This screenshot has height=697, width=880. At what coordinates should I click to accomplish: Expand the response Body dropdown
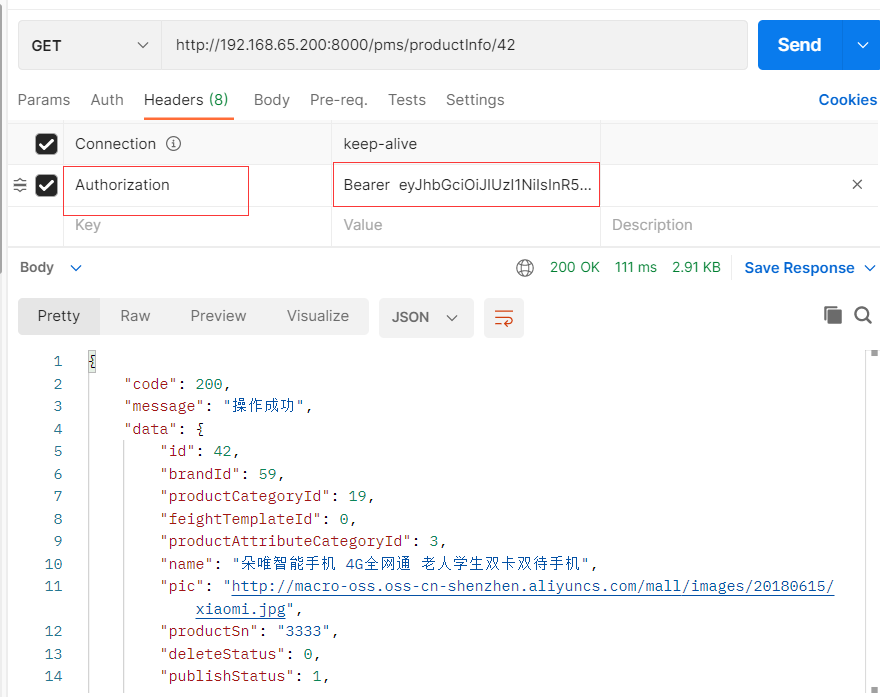click(x=76, y=268)
